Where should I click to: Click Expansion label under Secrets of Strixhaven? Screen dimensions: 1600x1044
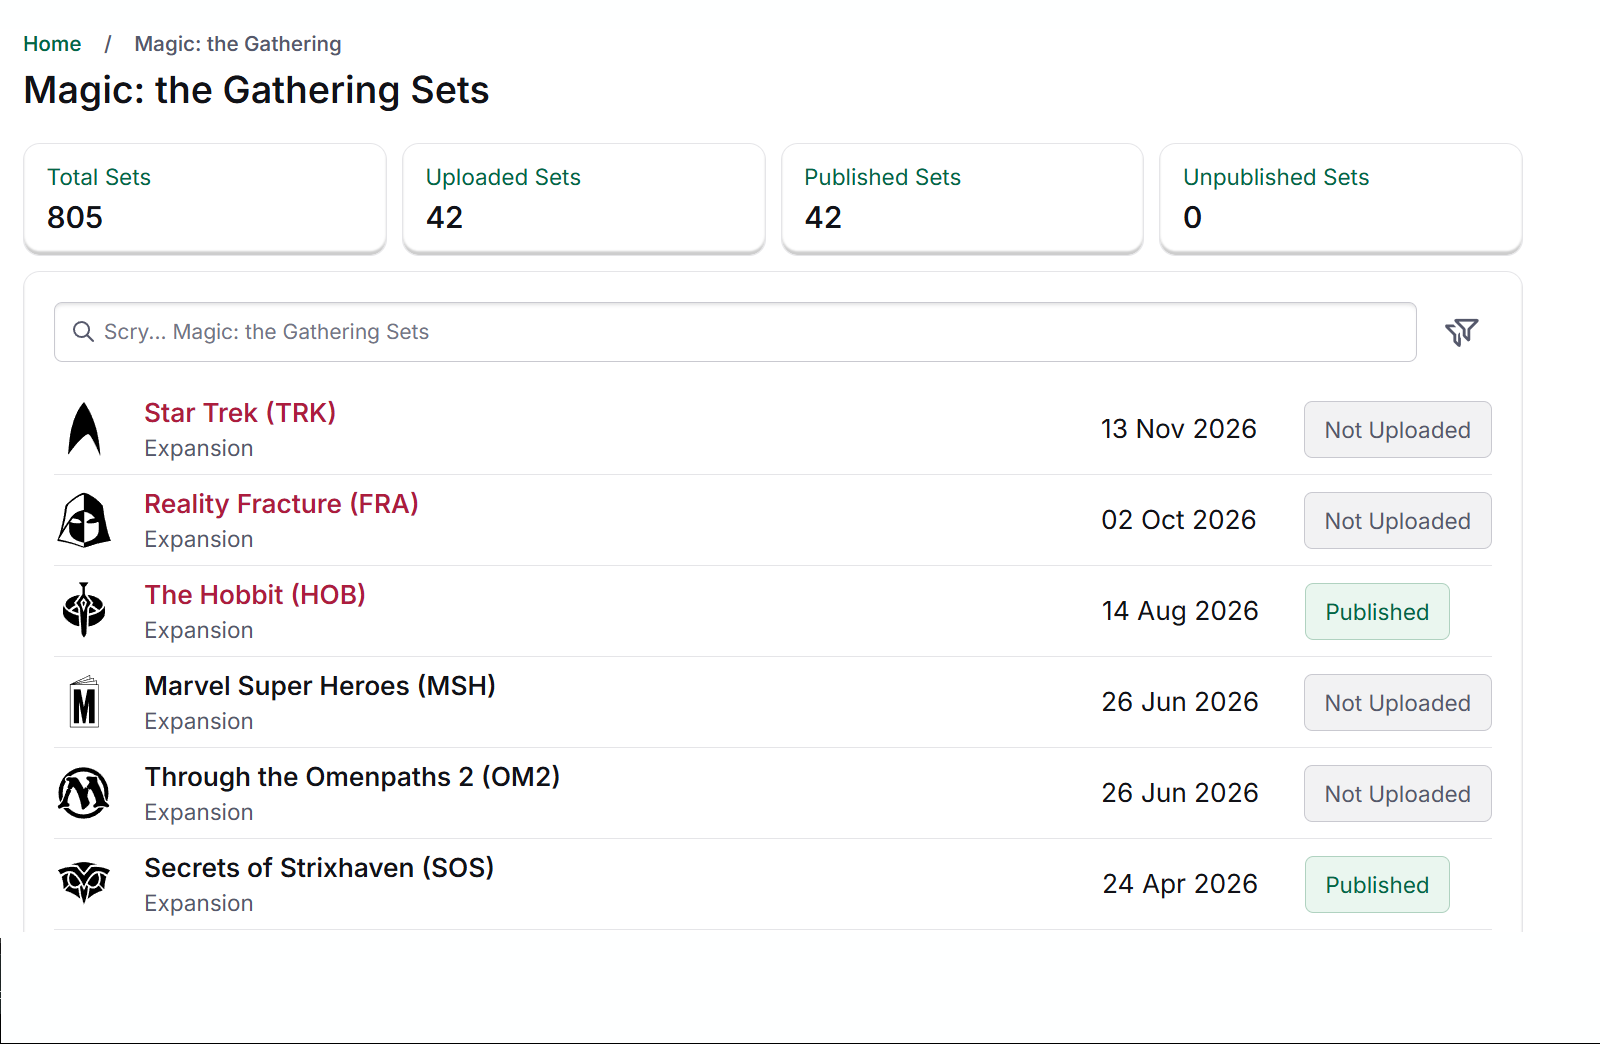pyautogui.click(x=199, y=903)
